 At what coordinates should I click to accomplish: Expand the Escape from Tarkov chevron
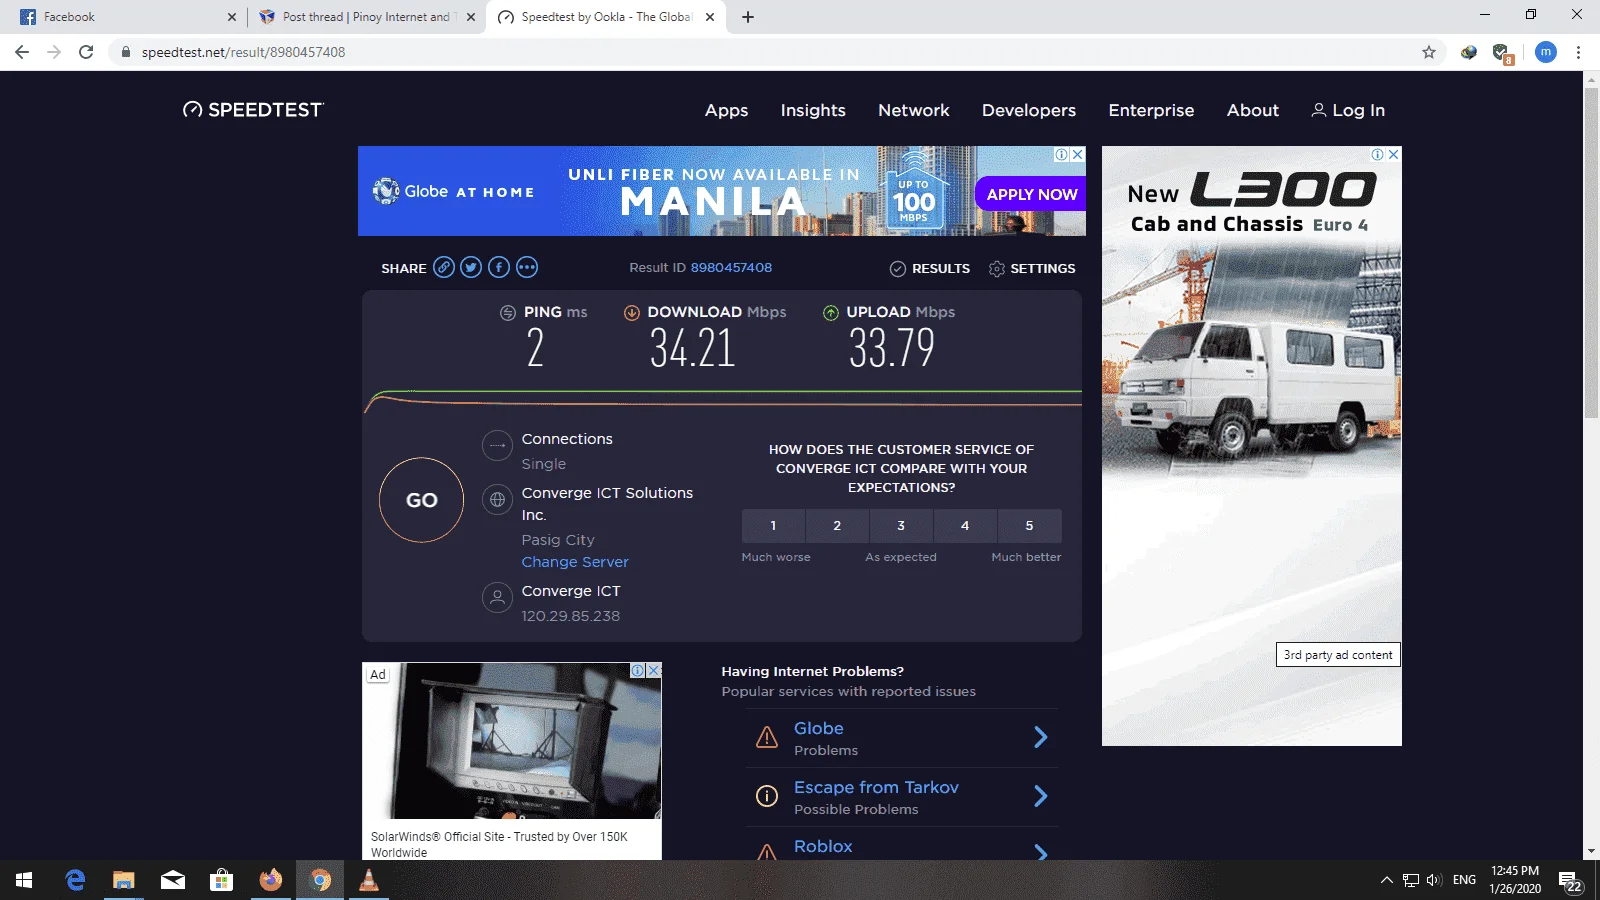(1041, 796)
